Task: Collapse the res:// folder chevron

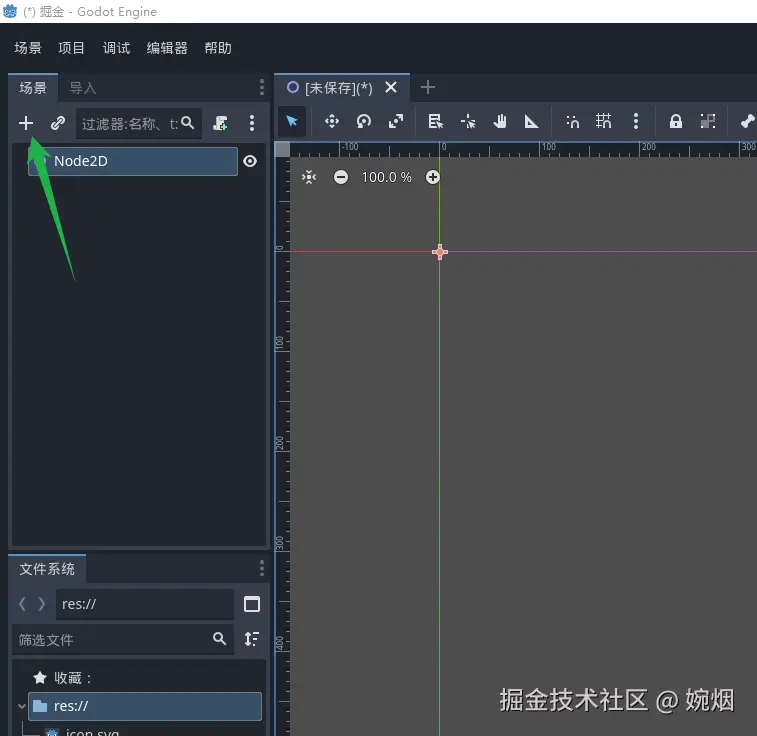Action: pos(22,707)
